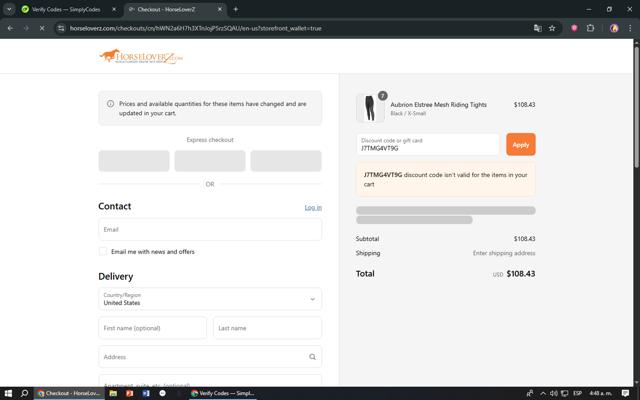Switch to Verify Codes — SimplyCodes tab

[x=66, y=9]
